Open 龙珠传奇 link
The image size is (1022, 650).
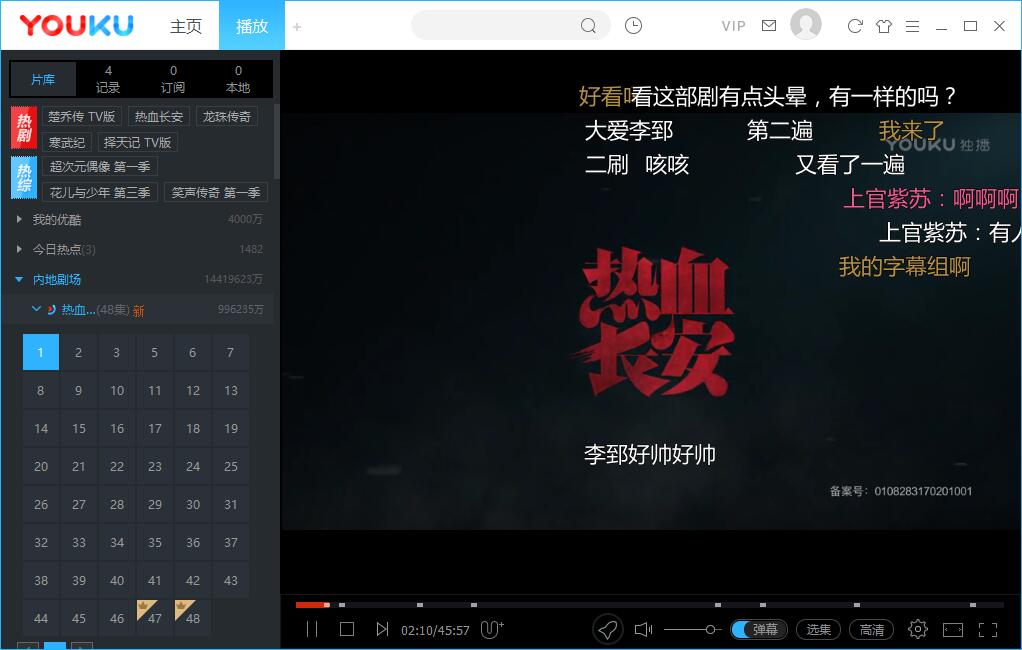tap(227, 117)
